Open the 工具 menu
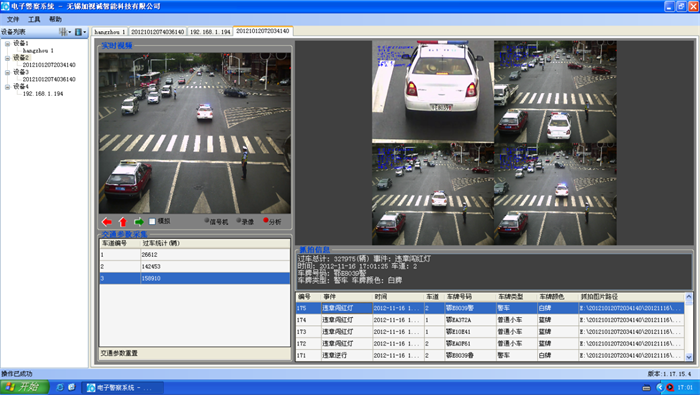Image resolution: width=700 pixels, height=395 pixels. 34,19
